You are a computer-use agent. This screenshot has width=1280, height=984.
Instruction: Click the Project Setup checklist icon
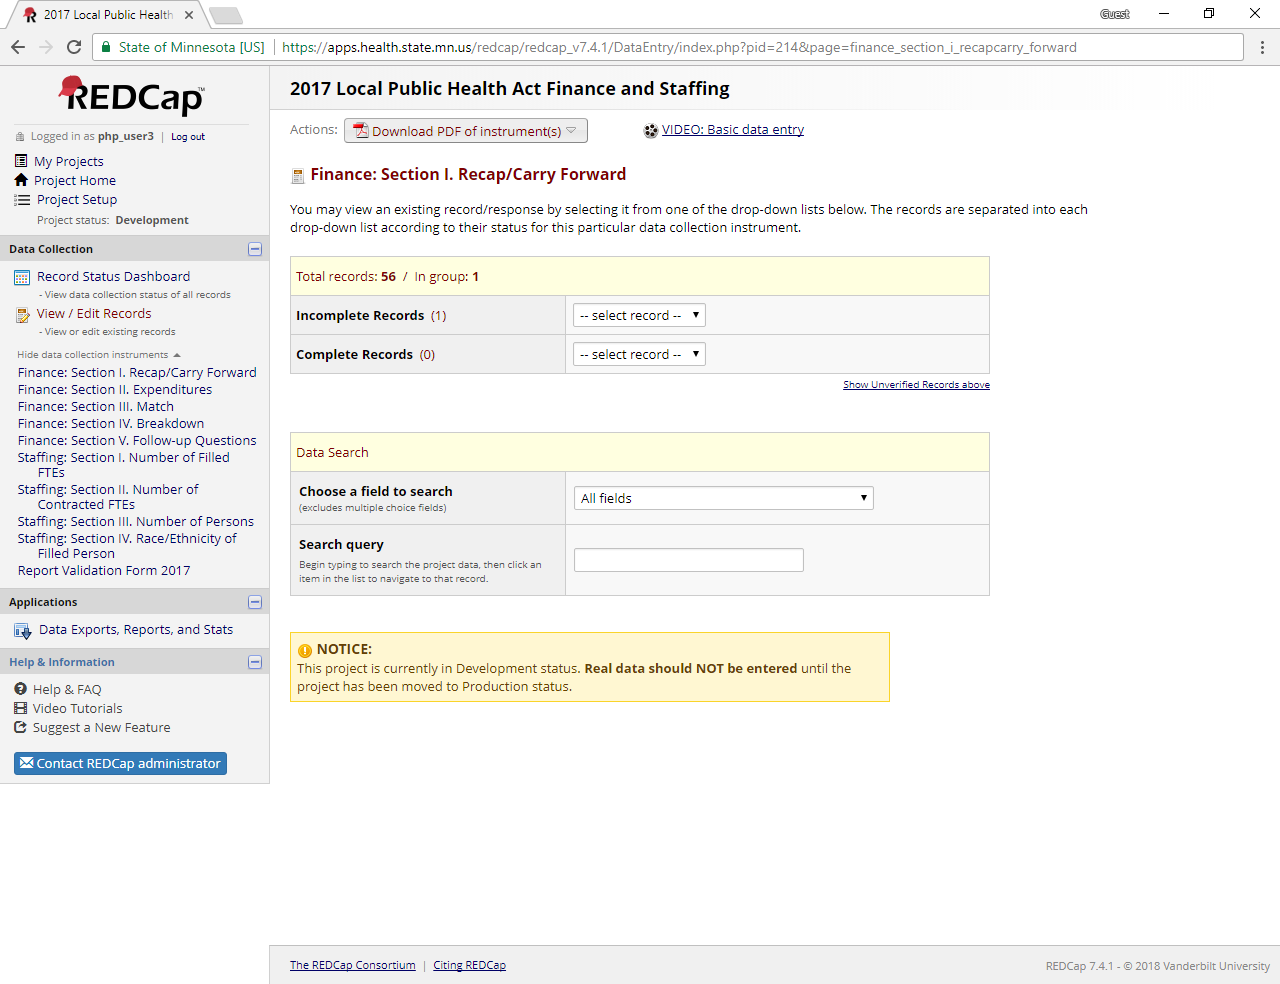pos(22,199)
